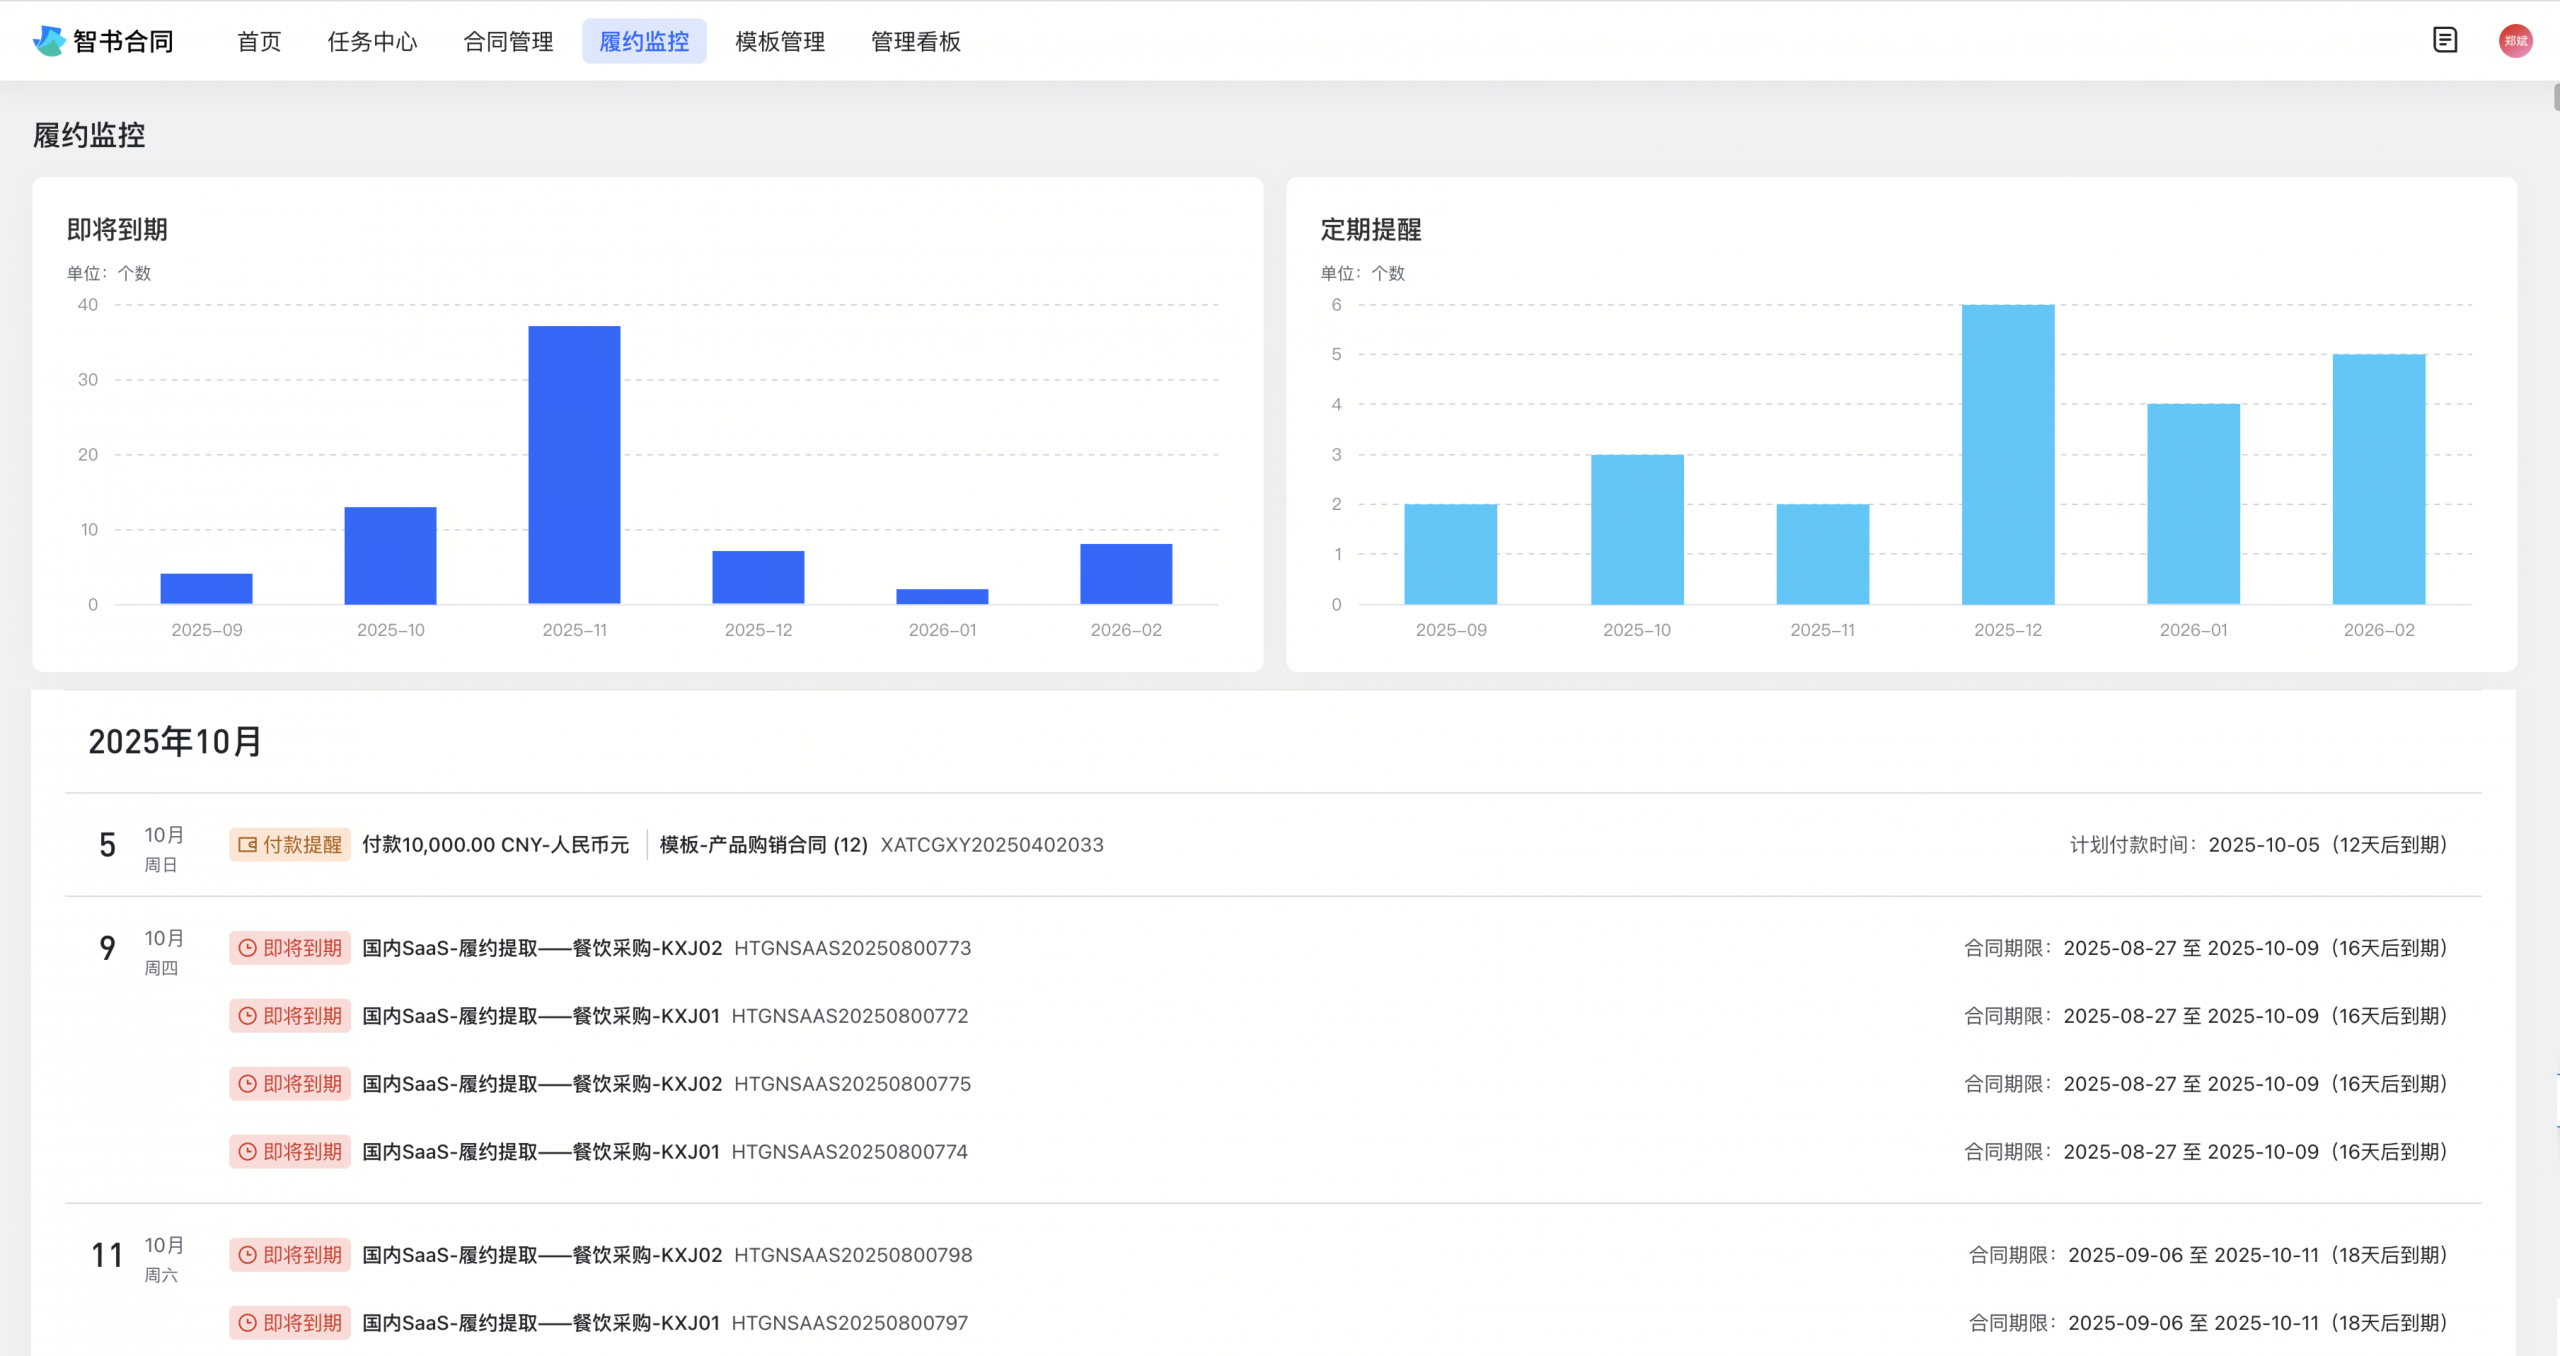2560x1356 pixels.
Task: Click the red user avatar icon
Action: click(2515, 41)
